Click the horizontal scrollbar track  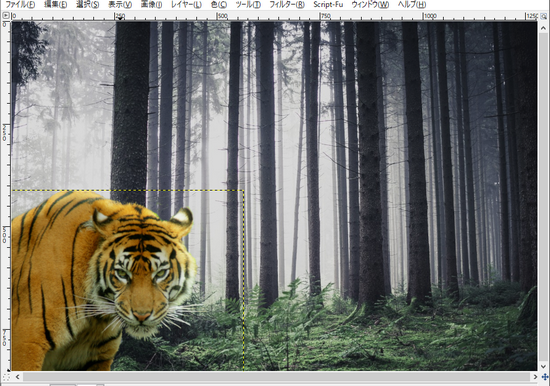tap(276, 377)
